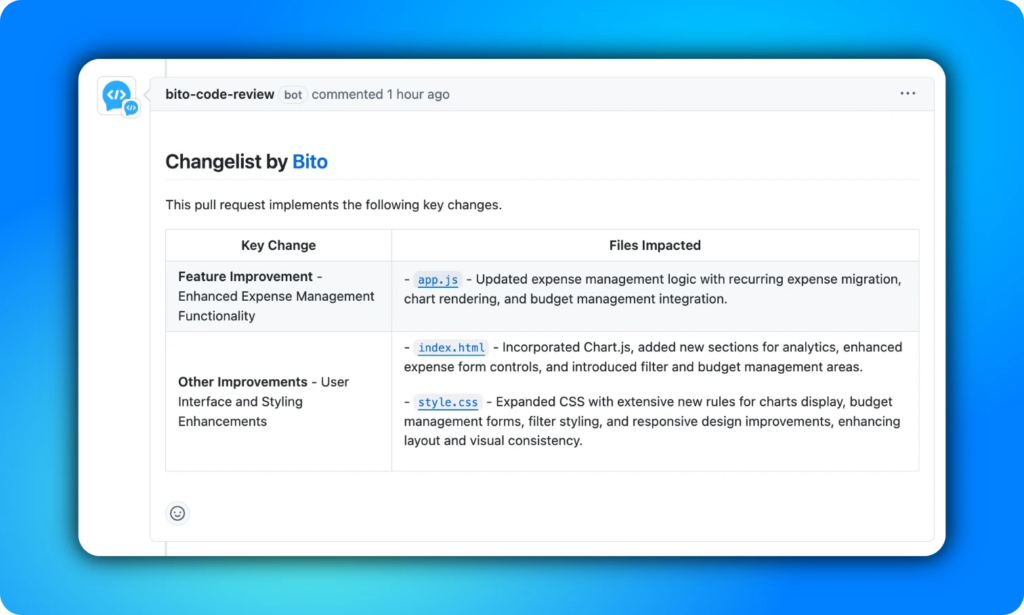Open the reaction smiley icon

click(x=177, y=513)
